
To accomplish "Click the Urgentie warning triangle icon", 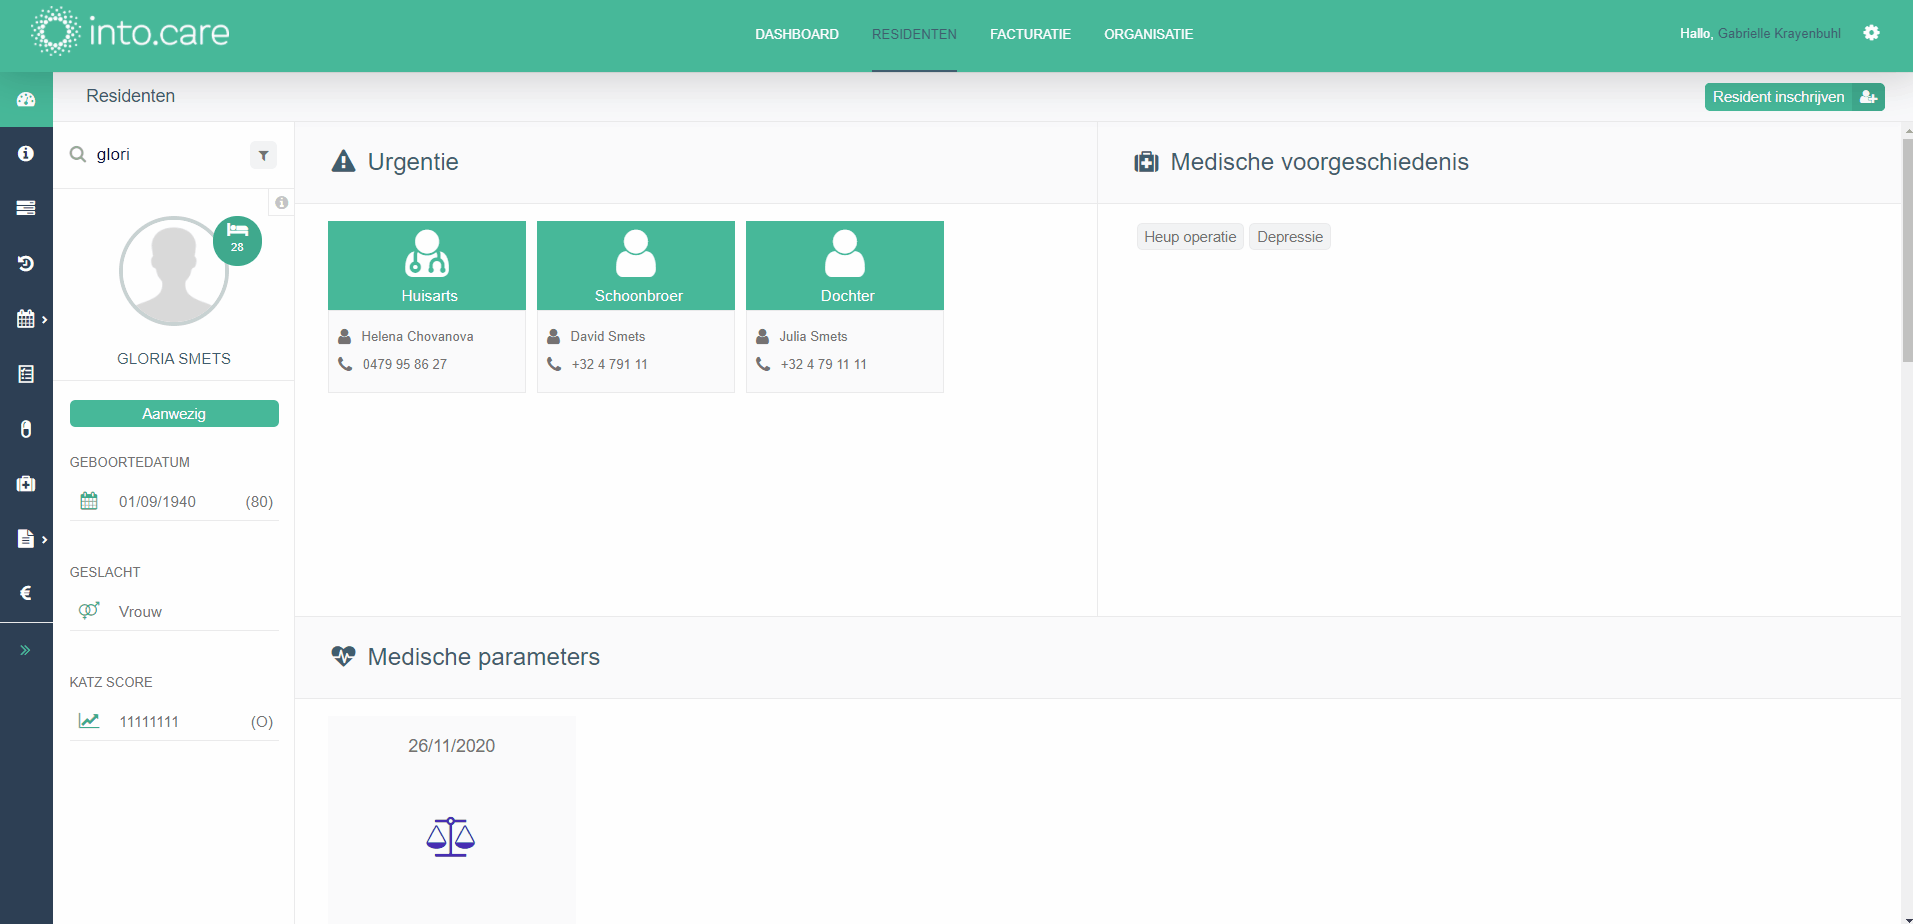I will pos(344,161).
